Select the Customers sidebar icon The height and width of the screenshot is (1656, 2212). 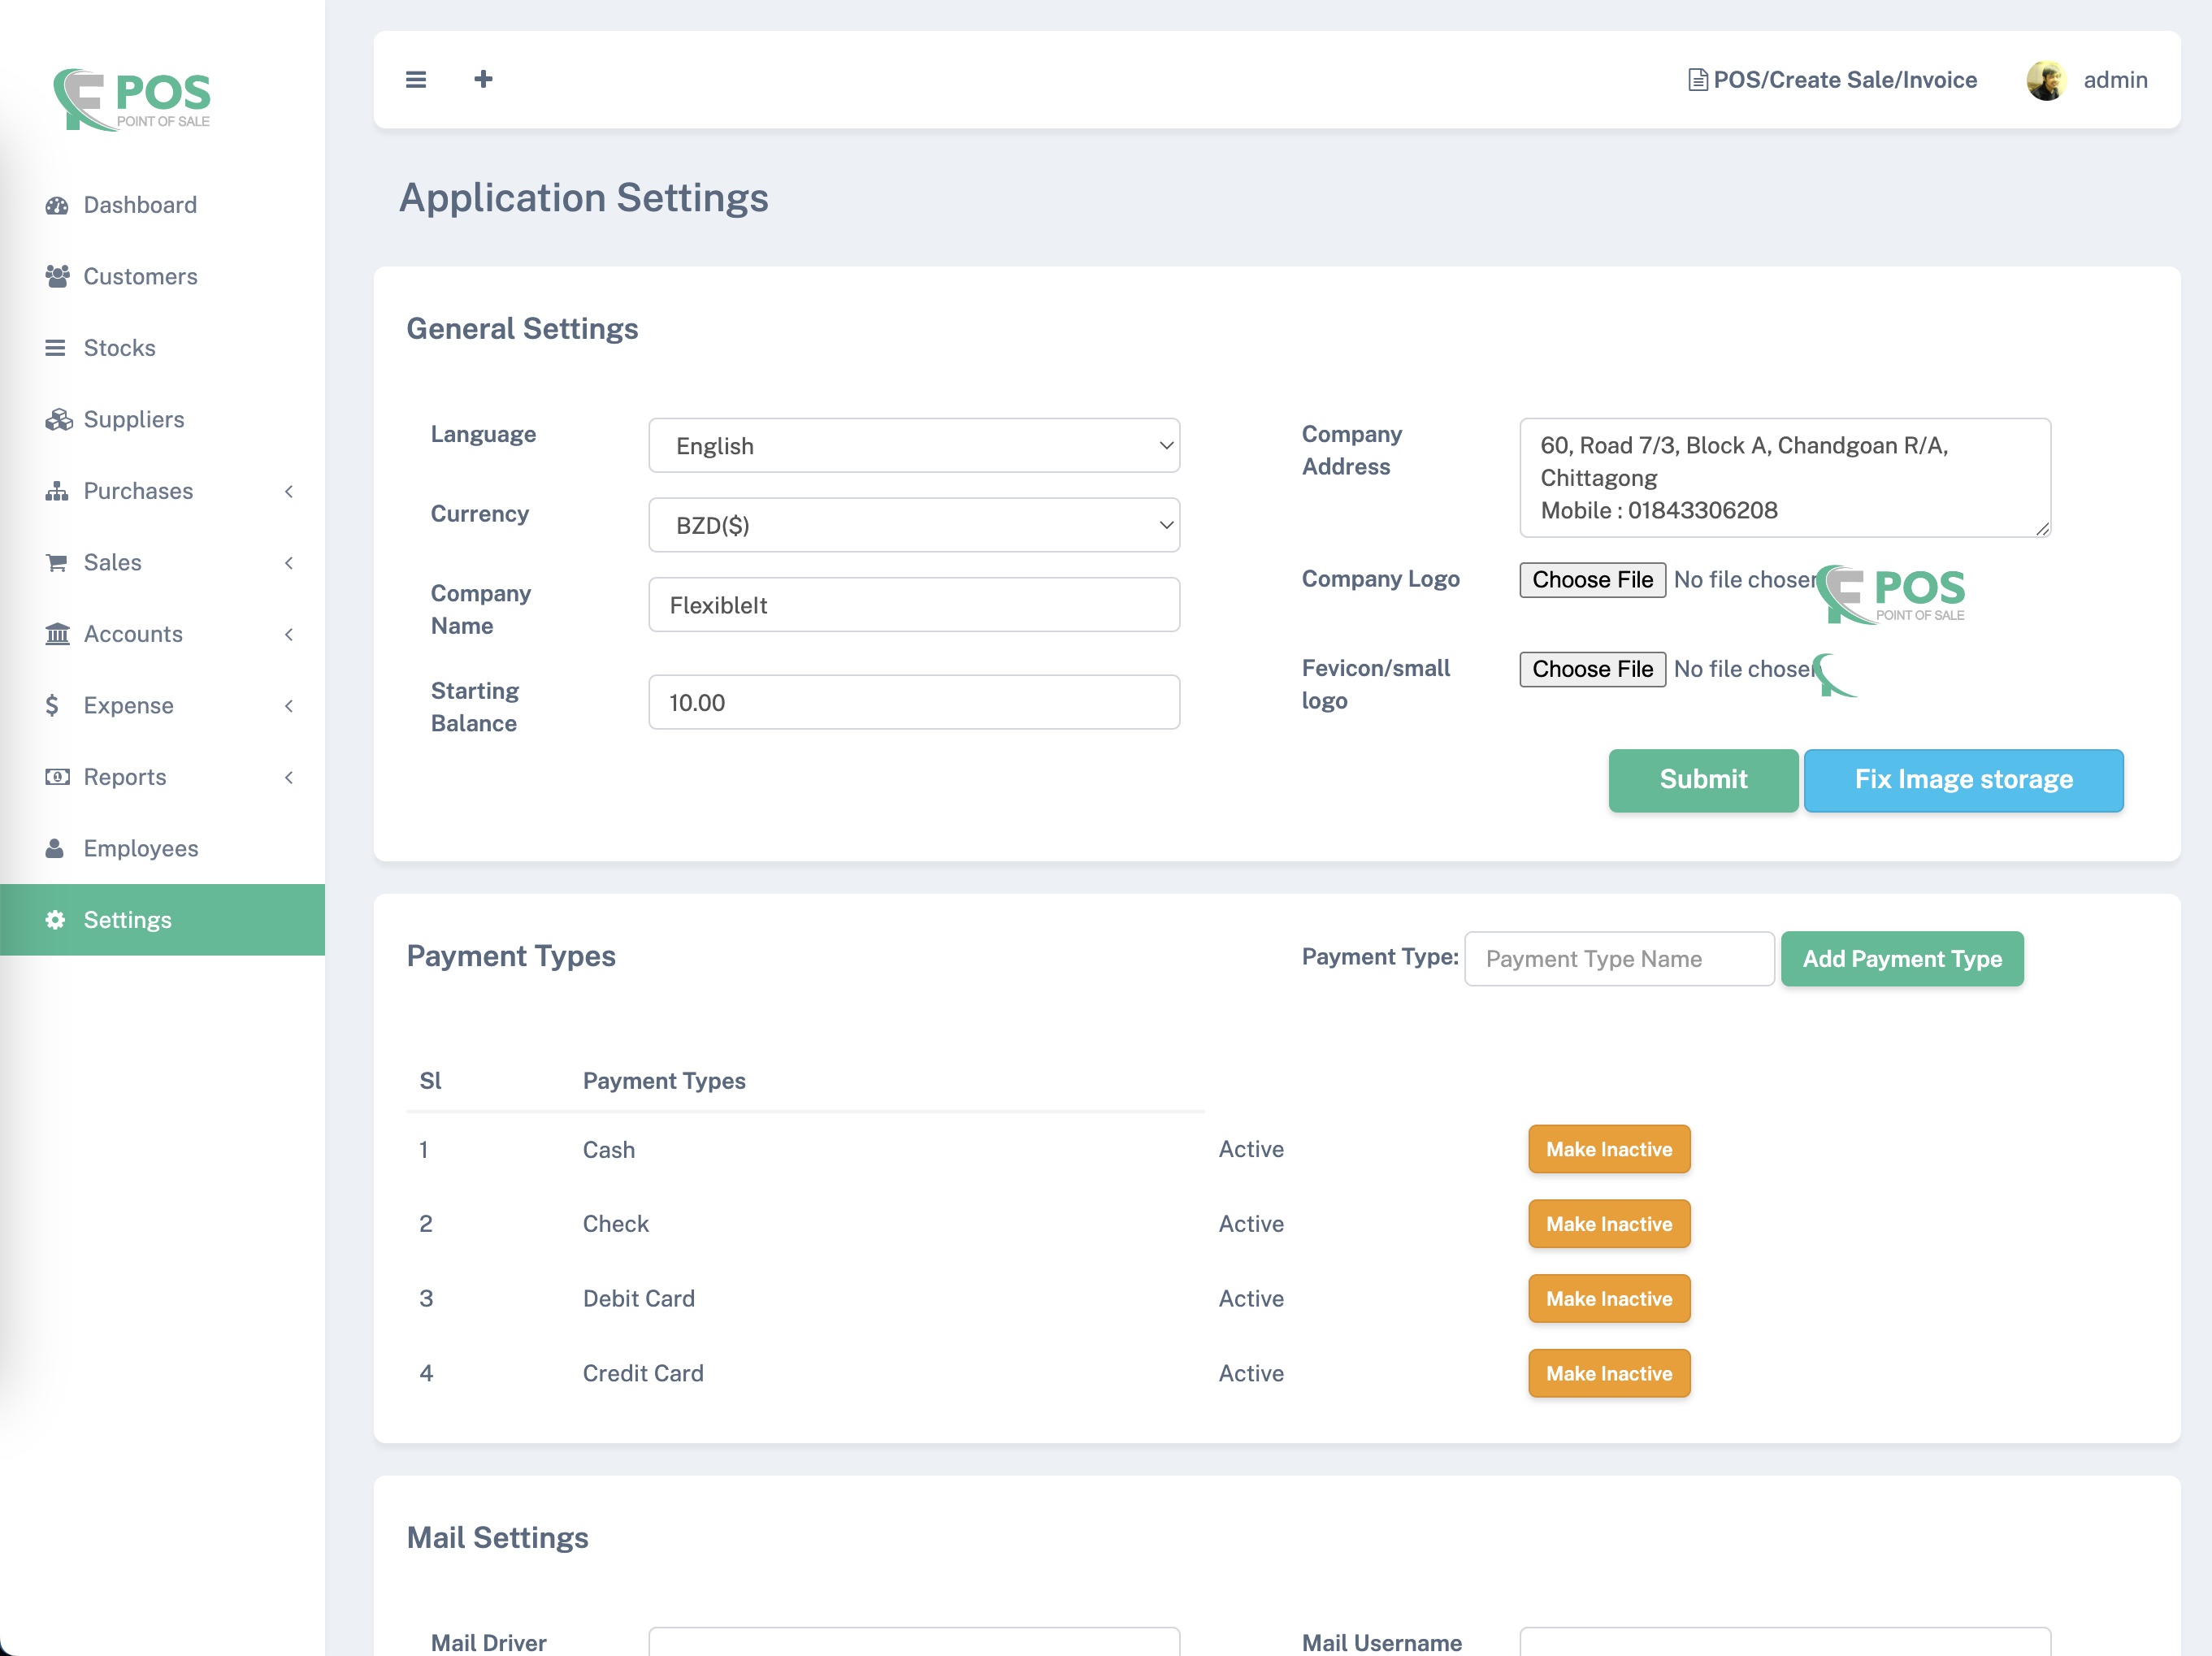click(57, 276)
